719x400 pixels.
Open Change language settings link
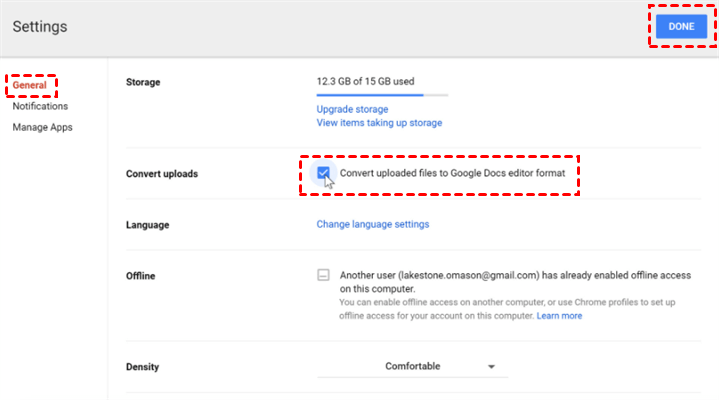pos(373,224)
